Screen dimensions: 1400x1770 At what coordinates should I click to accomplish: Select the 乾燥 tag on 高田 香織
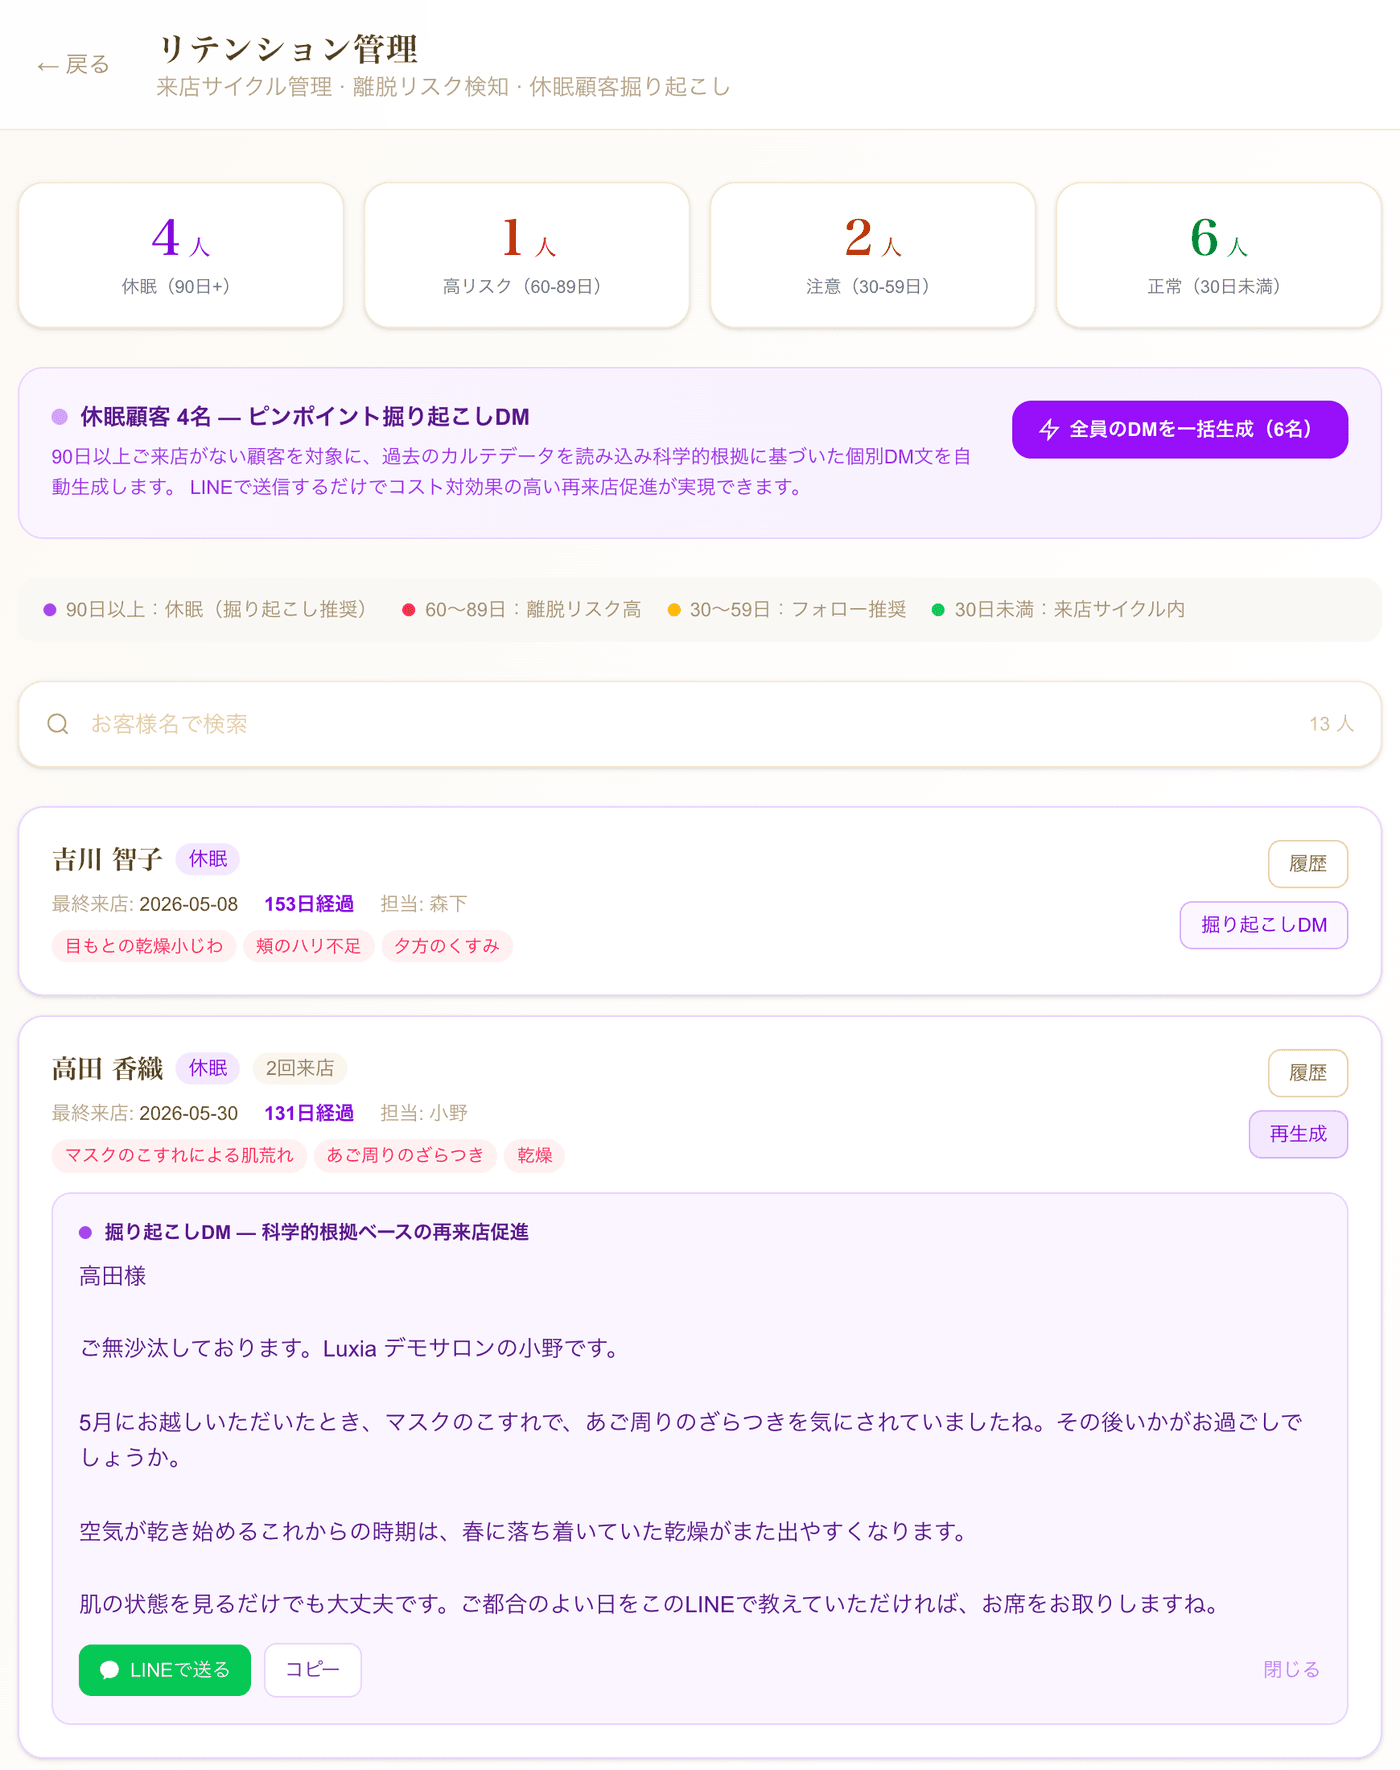535,1155
